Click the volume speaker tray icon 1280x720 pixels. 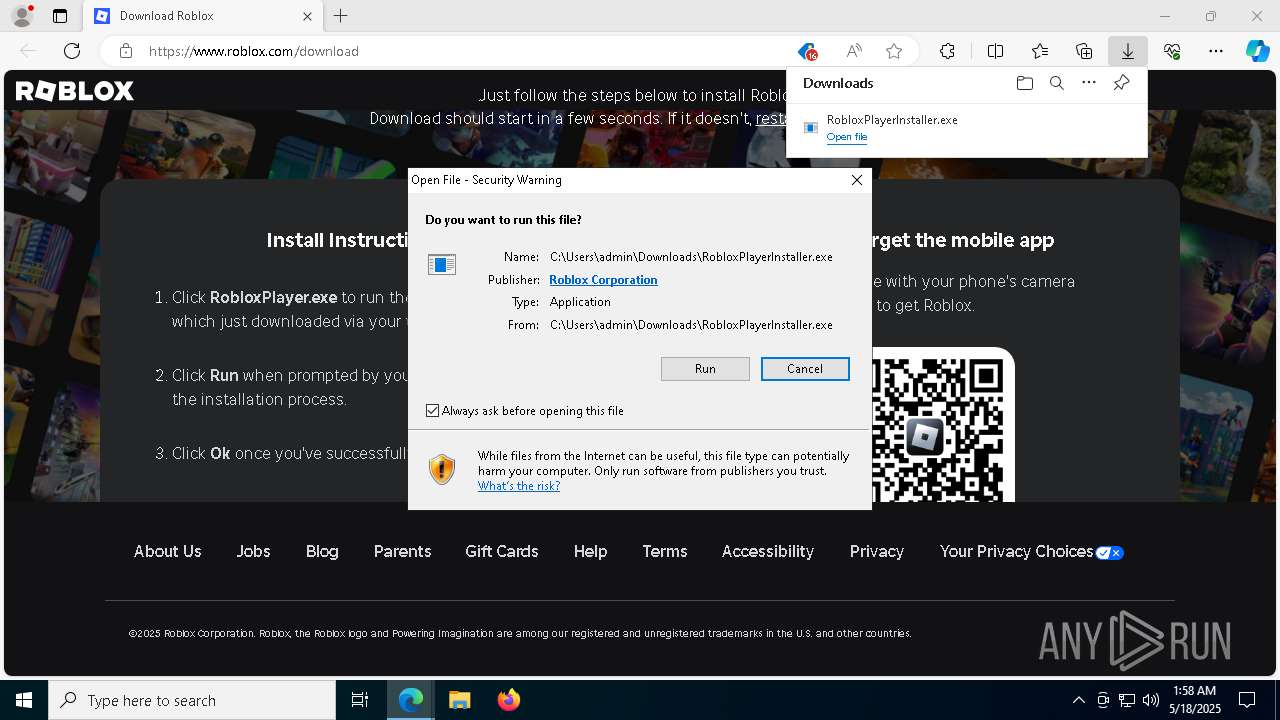(1151, 700)
